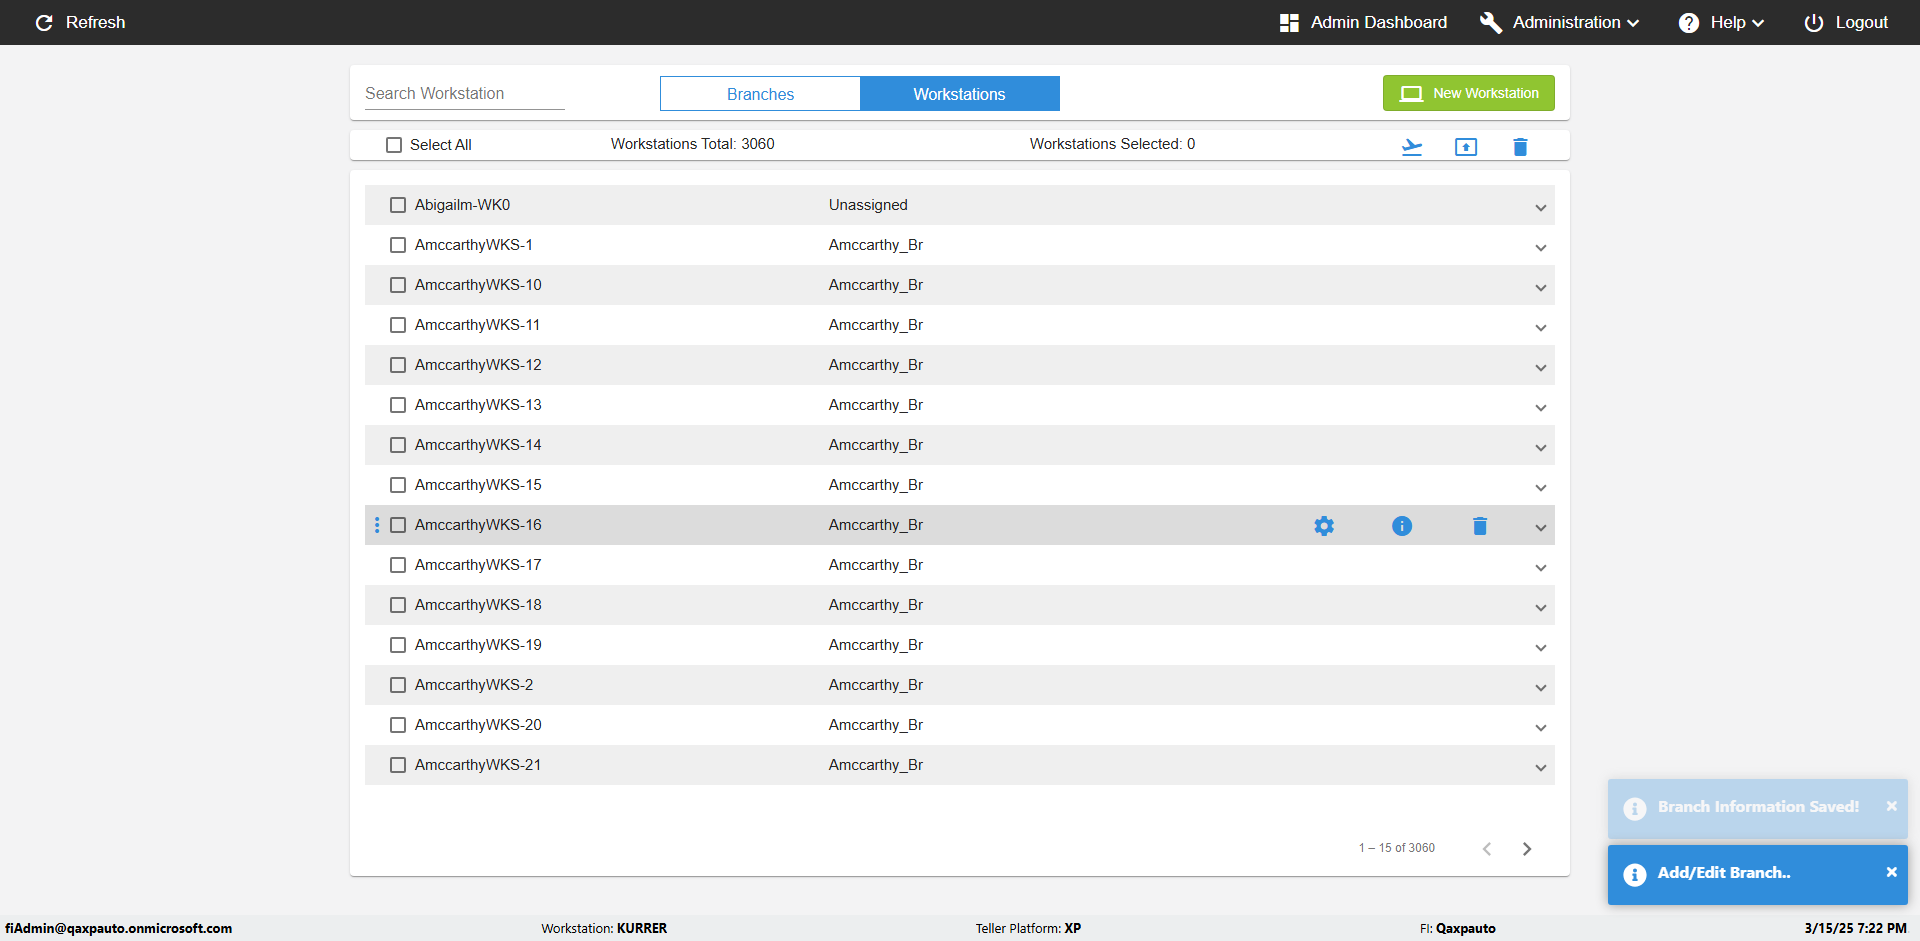Click the bulk delete trash icon

(x=1520, y=147)
